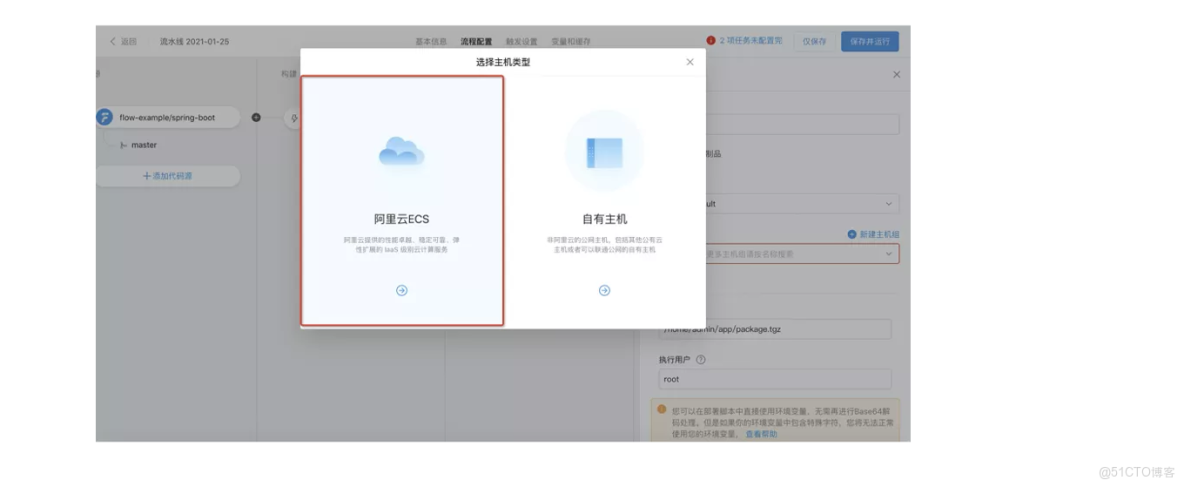Click the master branch label

pyautogui.click(x=144, y=145)
